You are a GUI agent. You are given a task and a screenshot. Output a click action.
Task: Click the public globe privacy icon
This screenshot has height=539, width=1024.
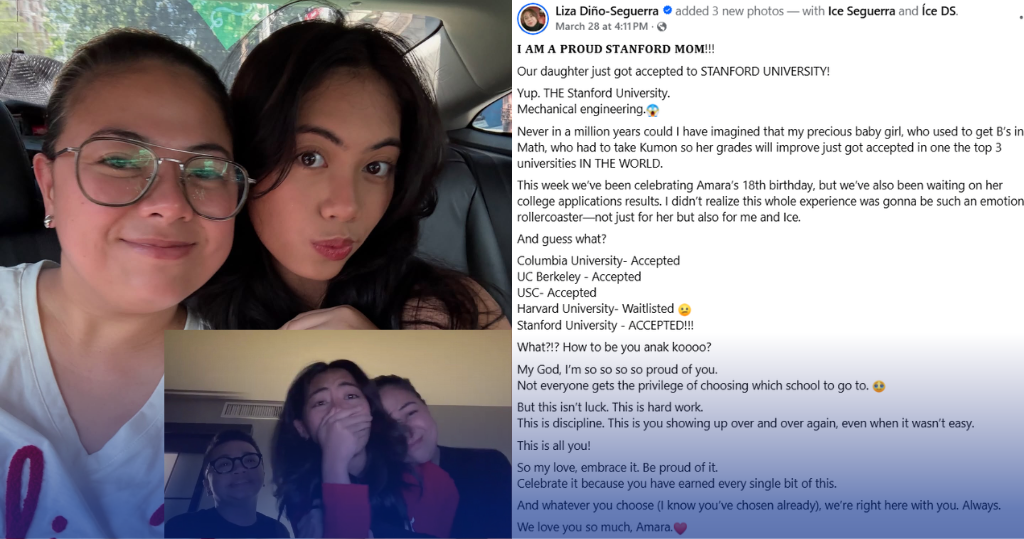tap(662, 27)
